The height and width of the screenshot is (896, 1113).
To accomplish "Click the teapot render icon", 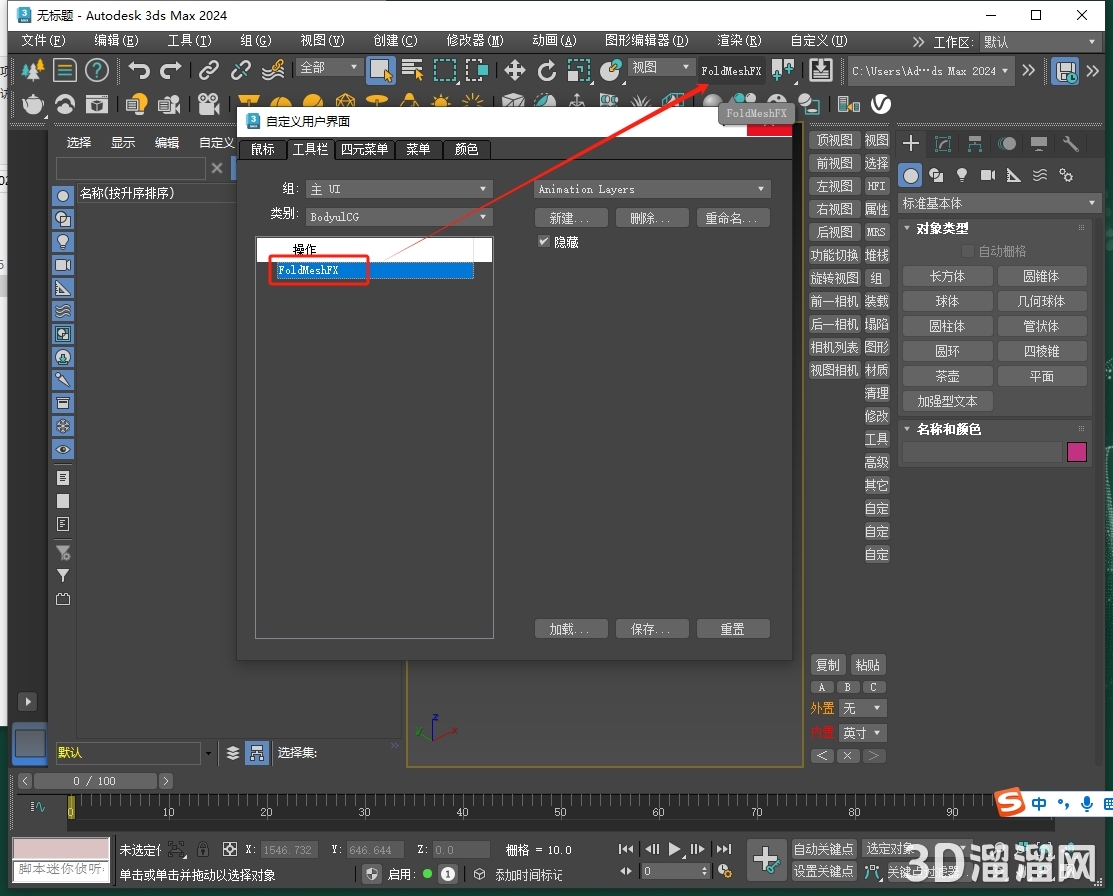I will 33,105.
